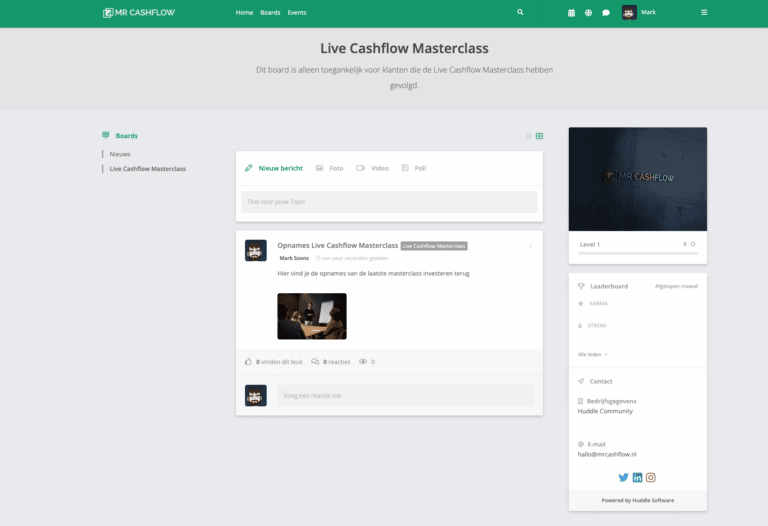Screen dimensions: 768x526
Task: Click hallo@mrcashflow.nl email address
Action: point(607,454)
